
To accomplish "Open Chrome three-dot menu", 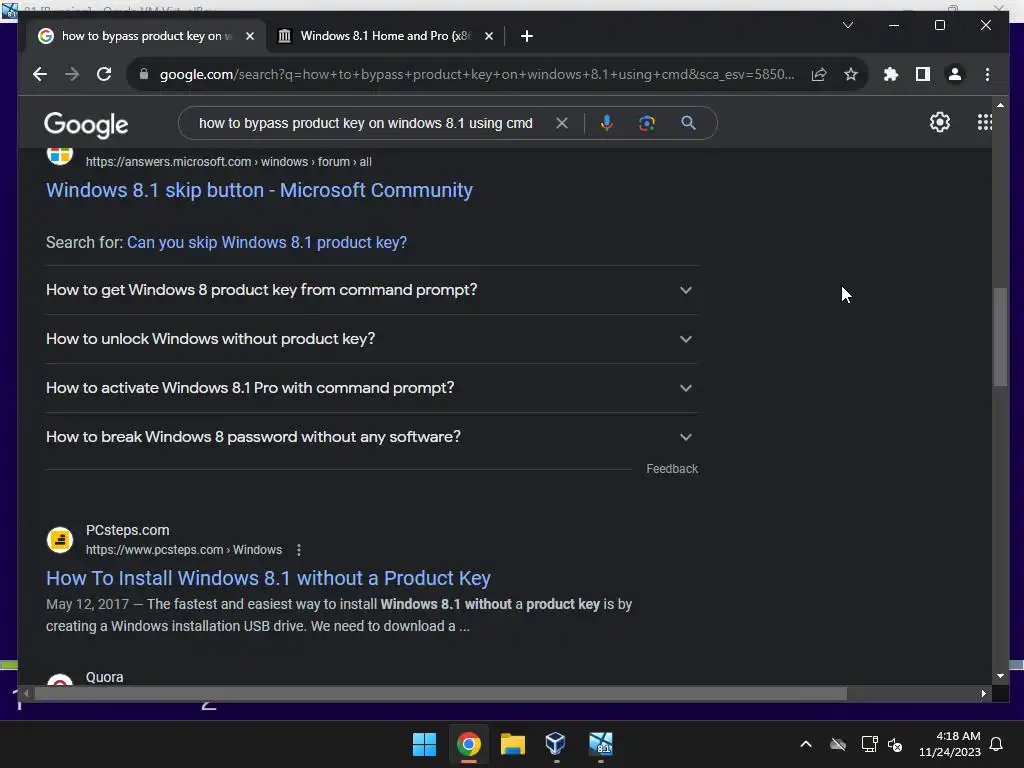I will (x=987, y=74).
